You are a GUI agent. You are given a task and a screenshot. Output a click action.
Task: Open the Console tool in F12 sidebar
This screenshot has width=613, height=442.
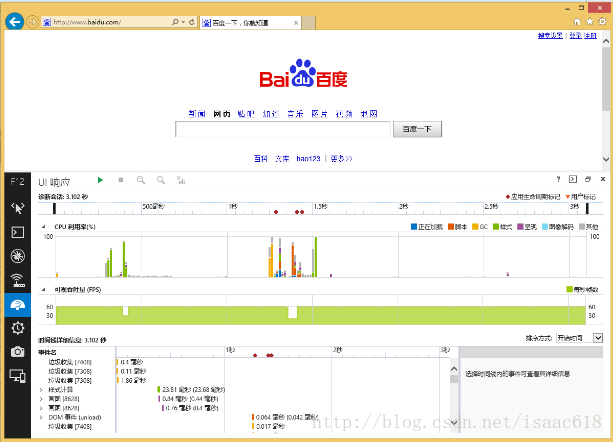tap(18, 232)
